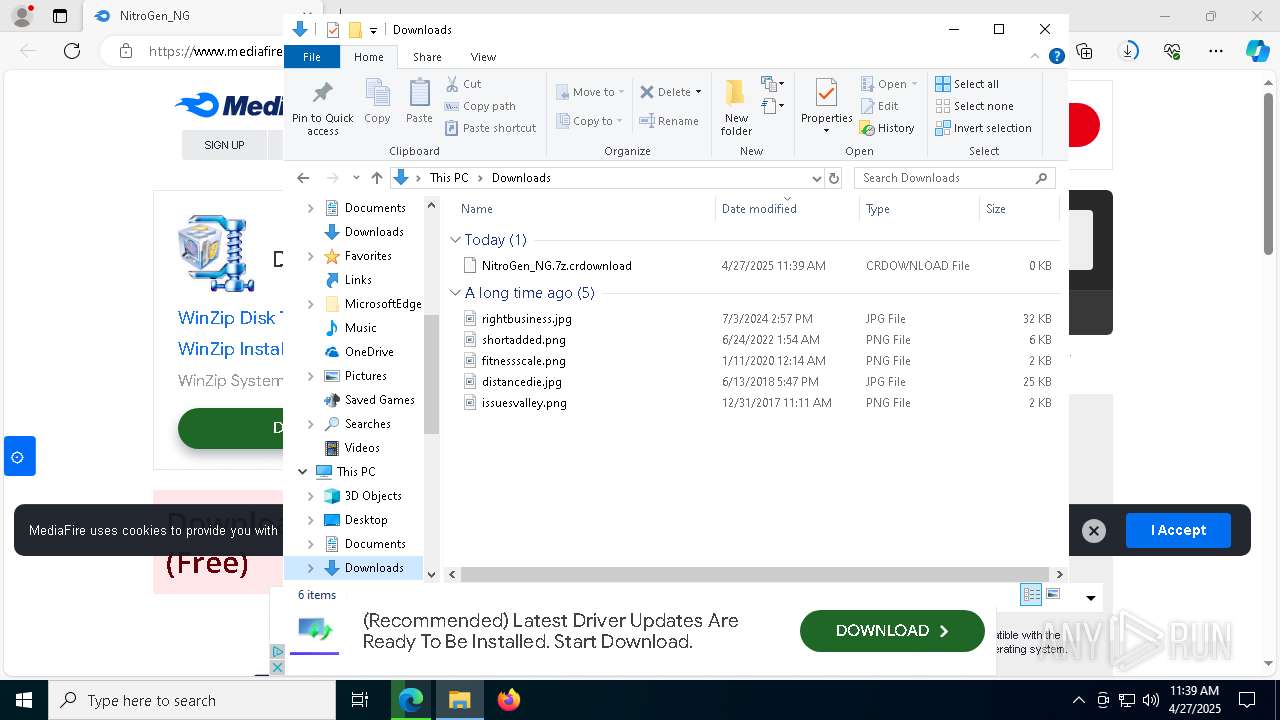Collapse A long time ago group
This screenshot has height=720, width=1280.
click(x=455, y=293)
